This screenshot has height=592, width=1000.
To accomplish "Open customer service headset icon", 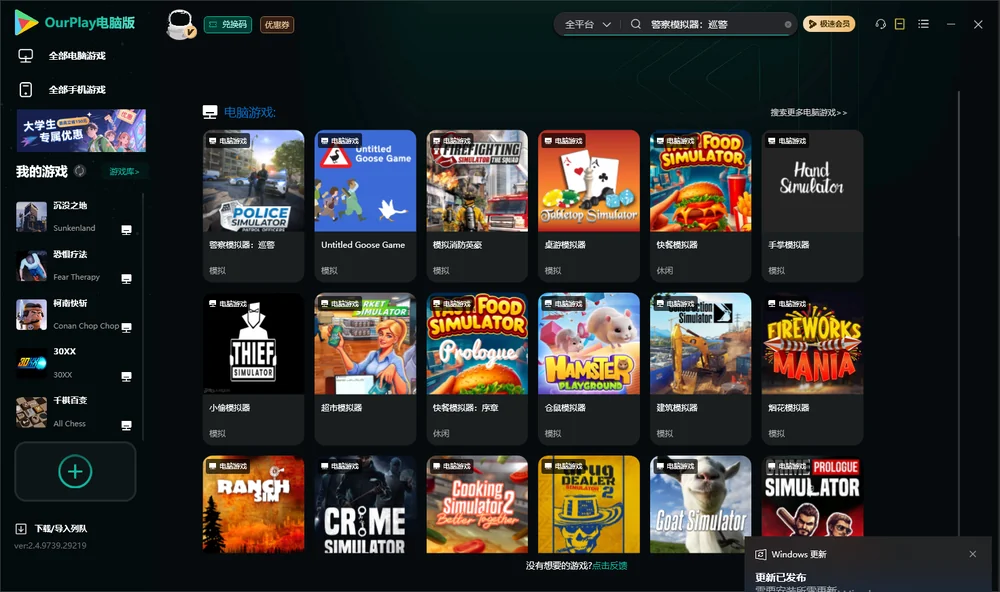I will 881,24.
